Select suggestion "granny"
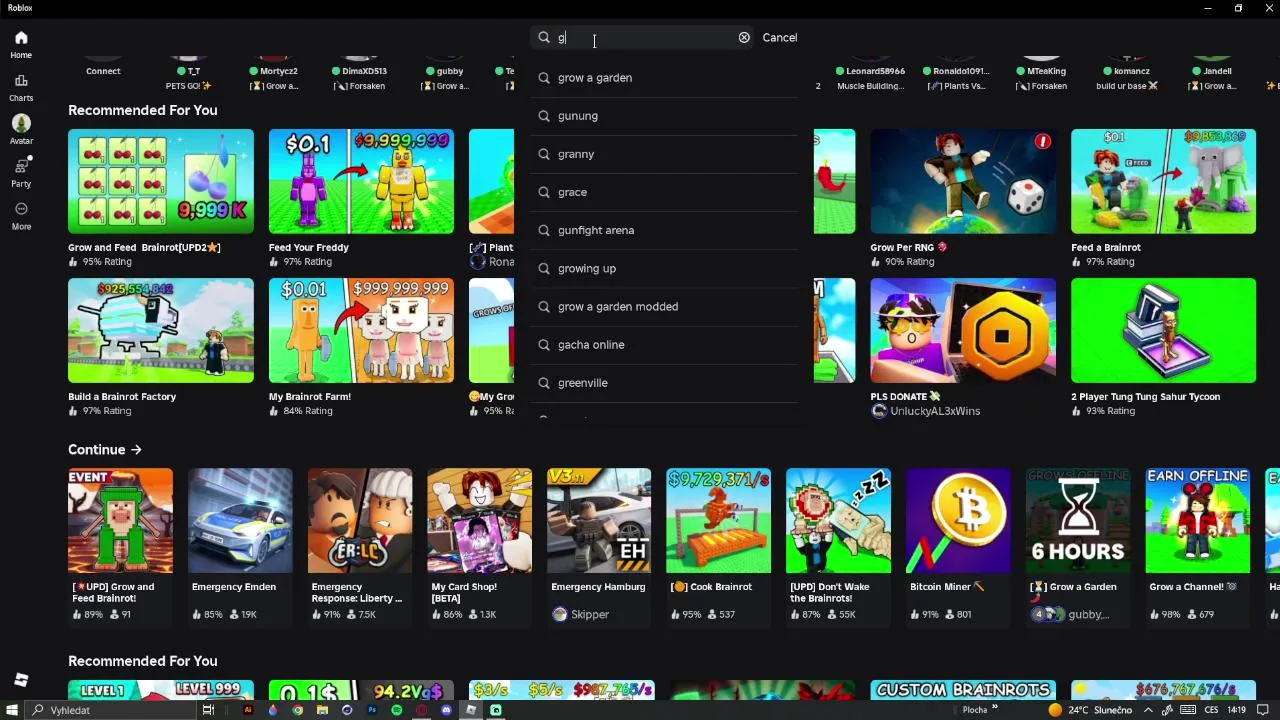This screenshot has width=1280, height=720. (666, 154)
